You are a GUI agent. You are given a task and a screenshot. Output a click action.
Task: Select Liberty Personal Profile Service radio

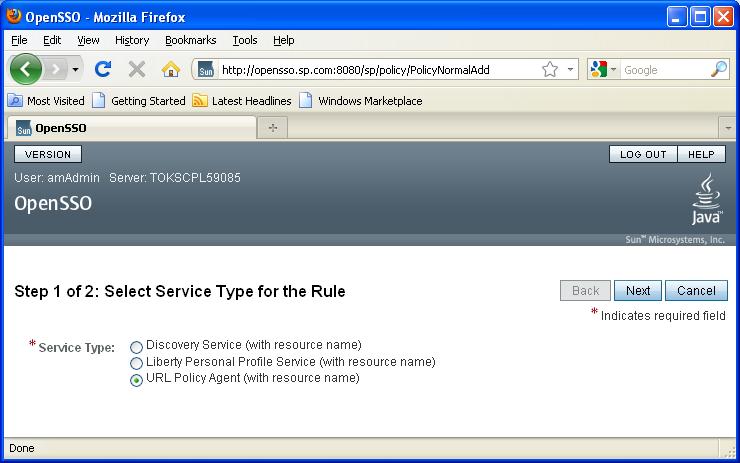click(x=136, y=363)
